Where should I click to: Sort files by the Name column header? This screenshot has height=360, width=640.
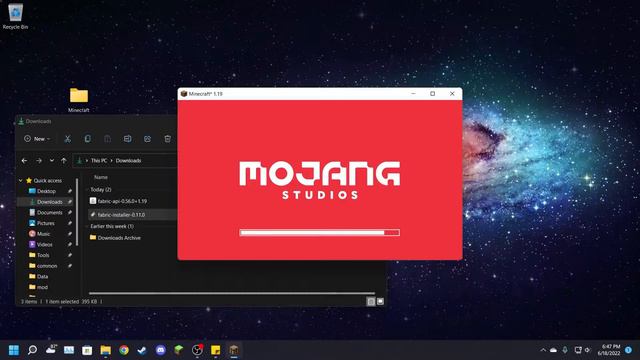(x=101, y=177)
